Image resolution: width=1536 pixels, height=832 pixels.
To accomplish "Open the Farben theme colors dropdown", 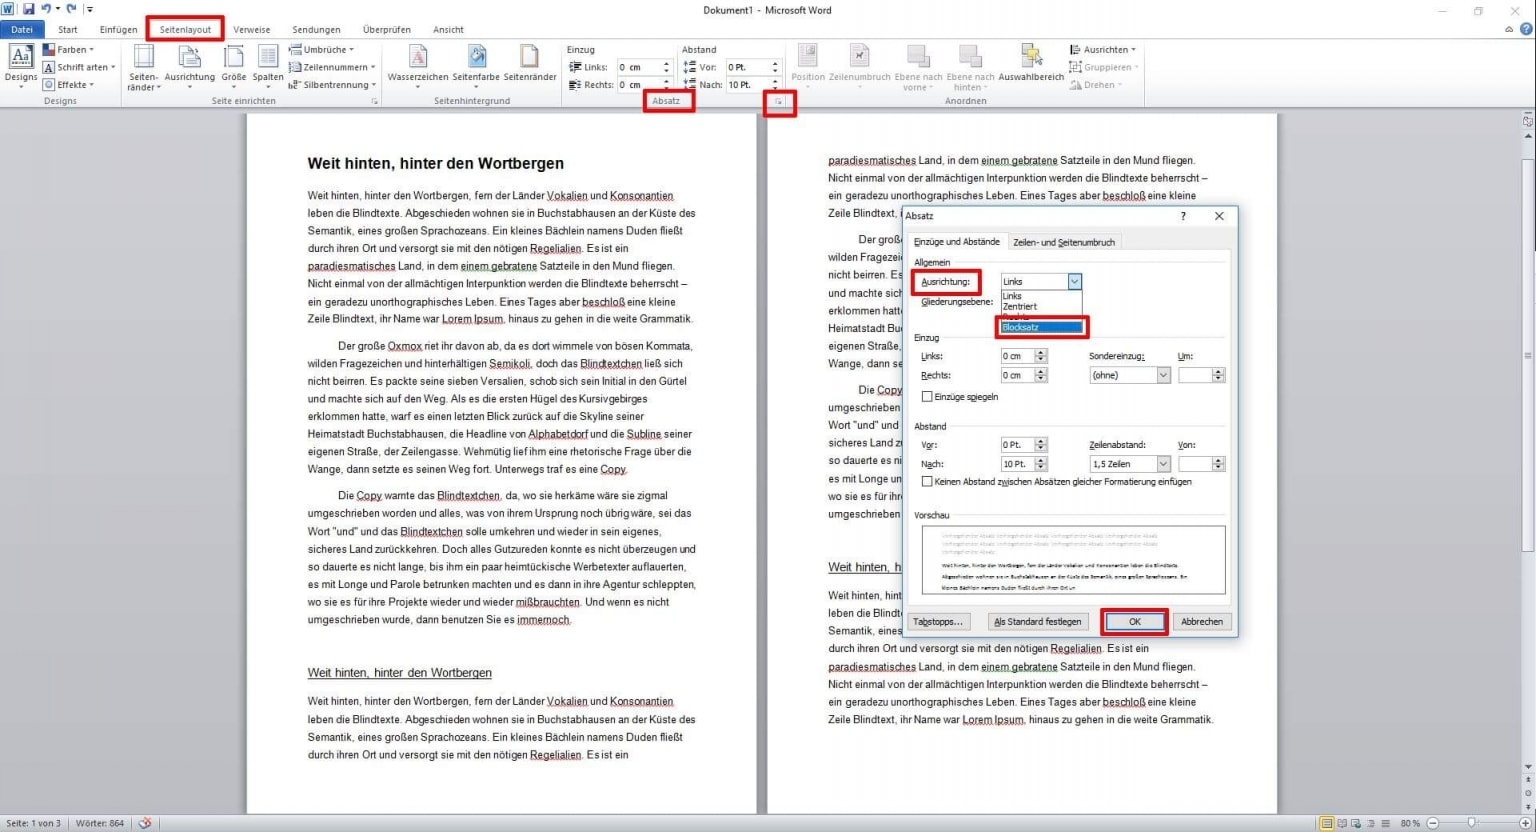I will [68, 49].
